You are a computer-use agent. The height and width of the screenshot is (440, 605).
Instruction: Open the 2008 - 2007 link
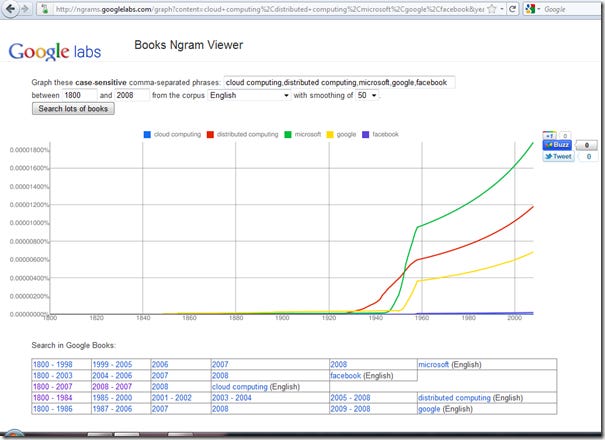pyautogui.click(x=112, y=387)
